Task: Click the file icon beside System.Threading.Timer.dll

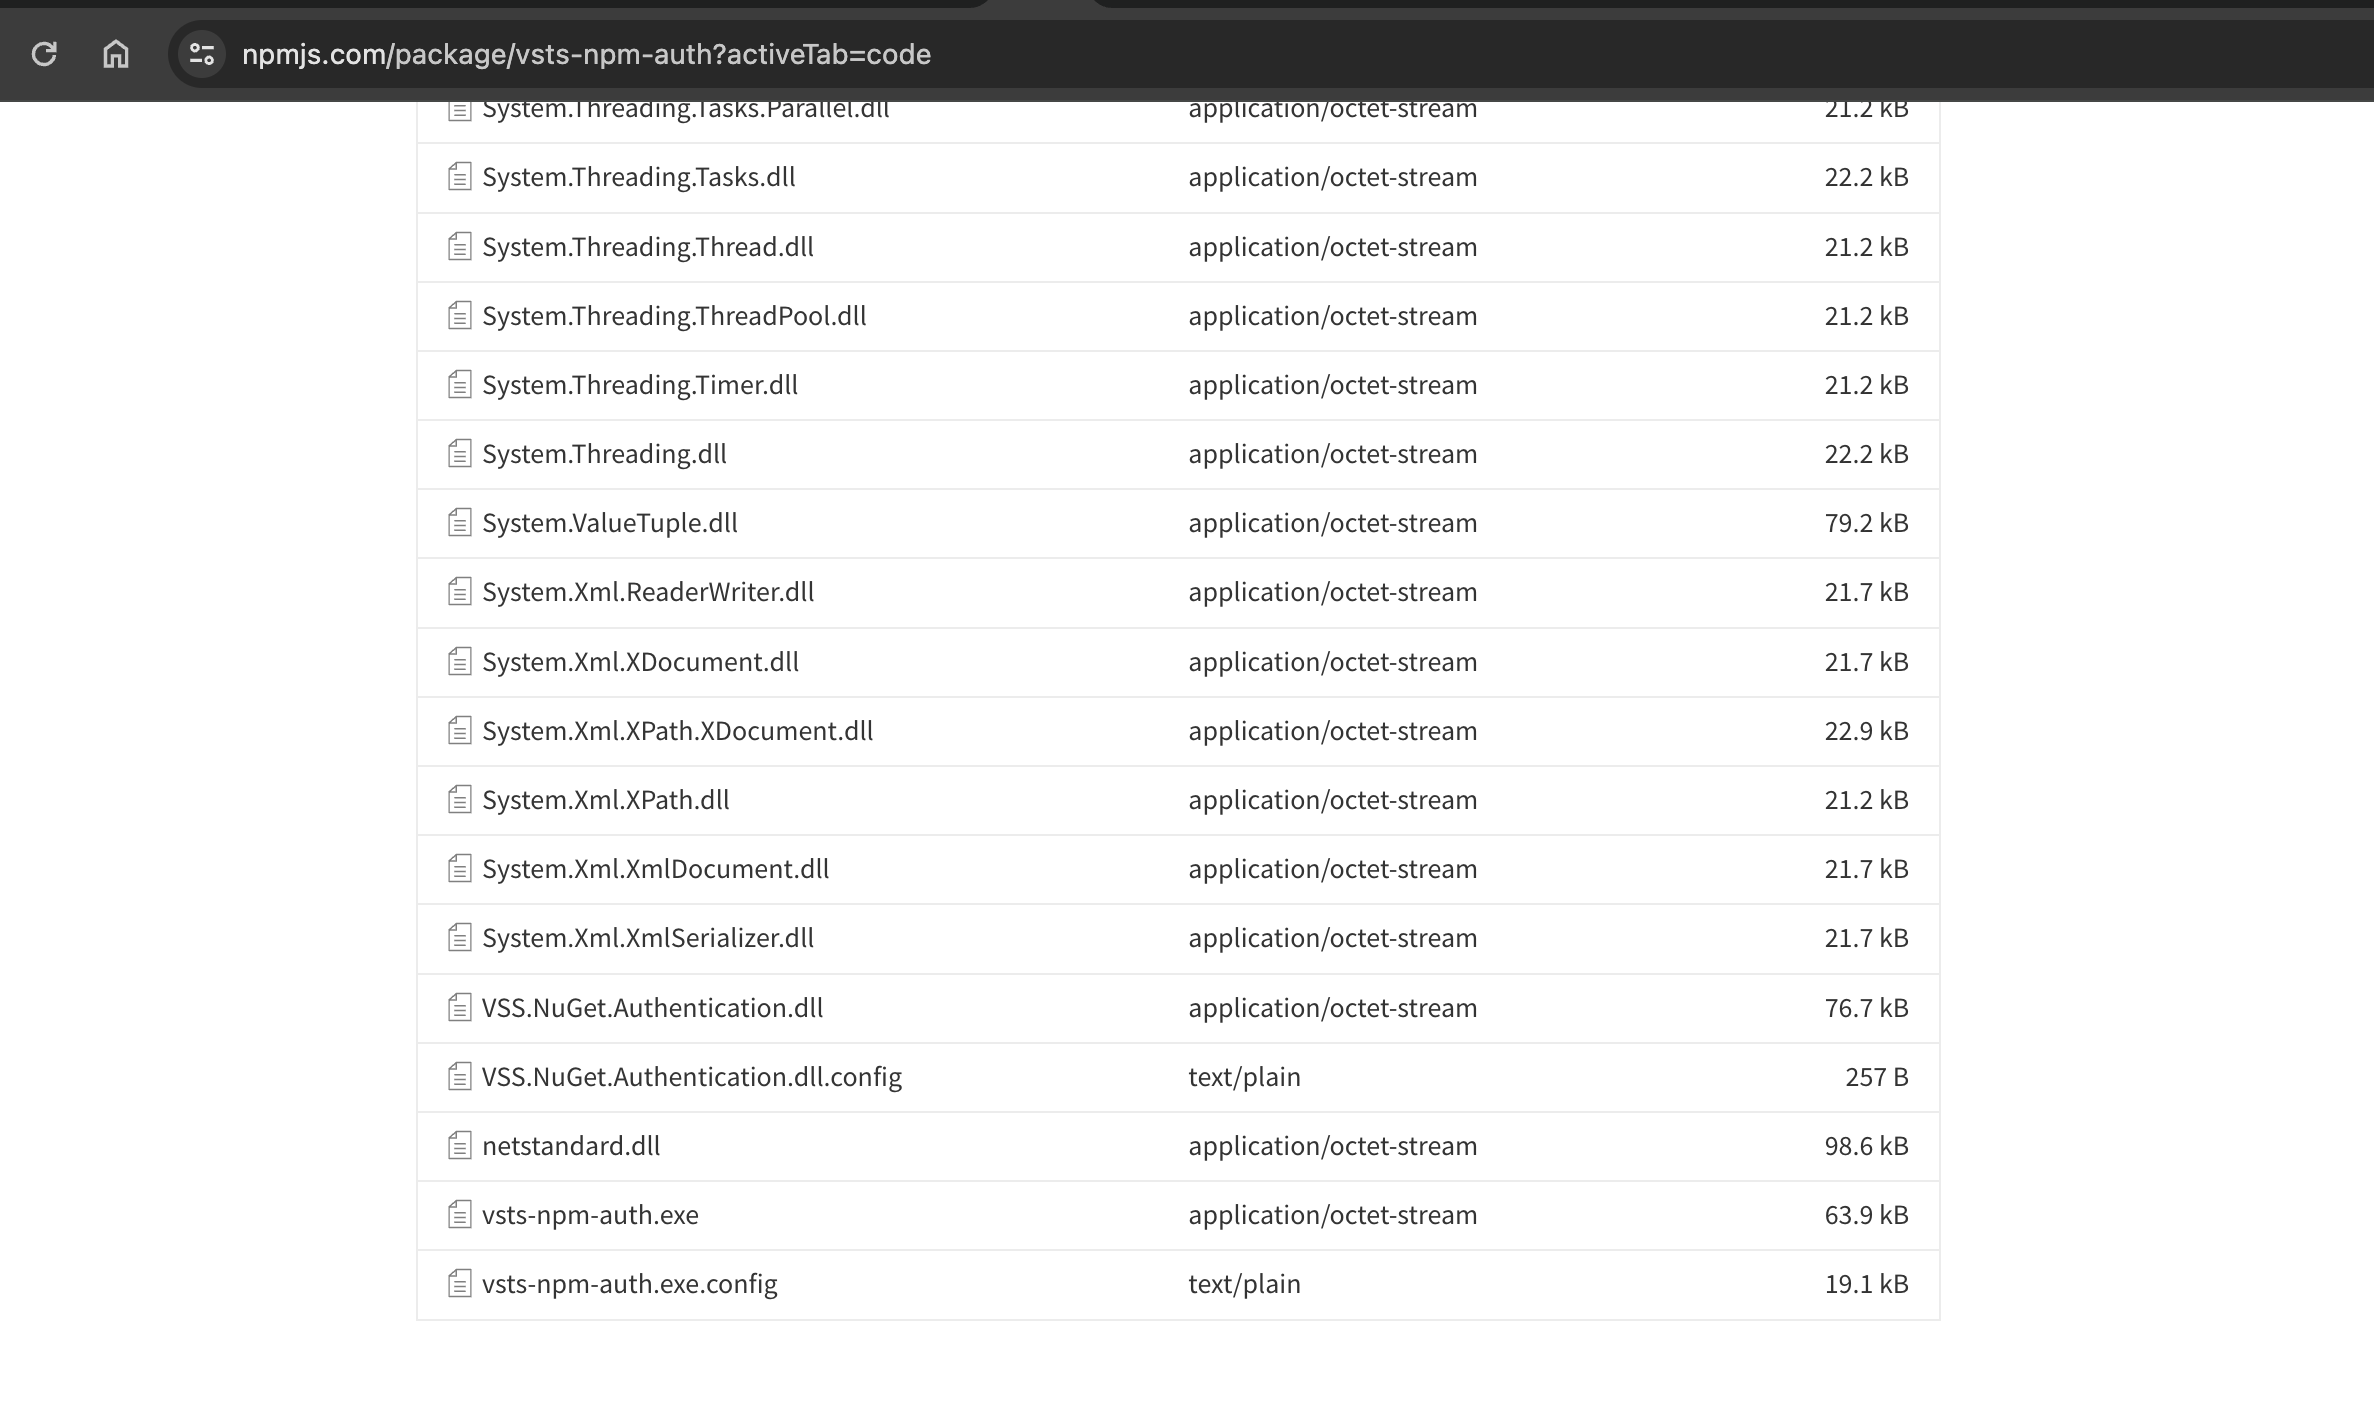Action: 459,383
